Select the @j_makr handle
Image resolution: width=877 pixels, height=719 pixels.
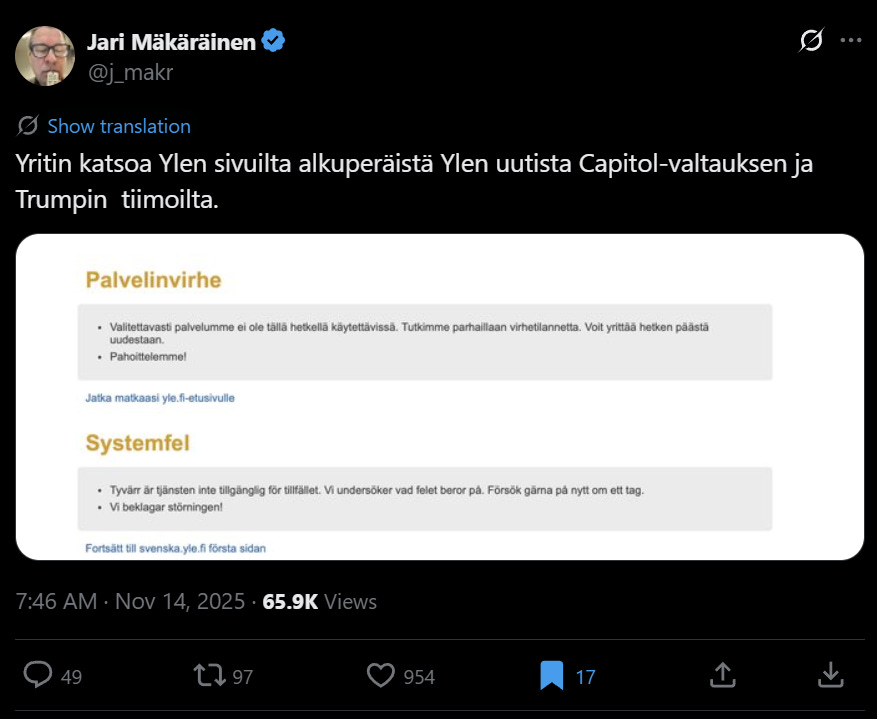129,72
